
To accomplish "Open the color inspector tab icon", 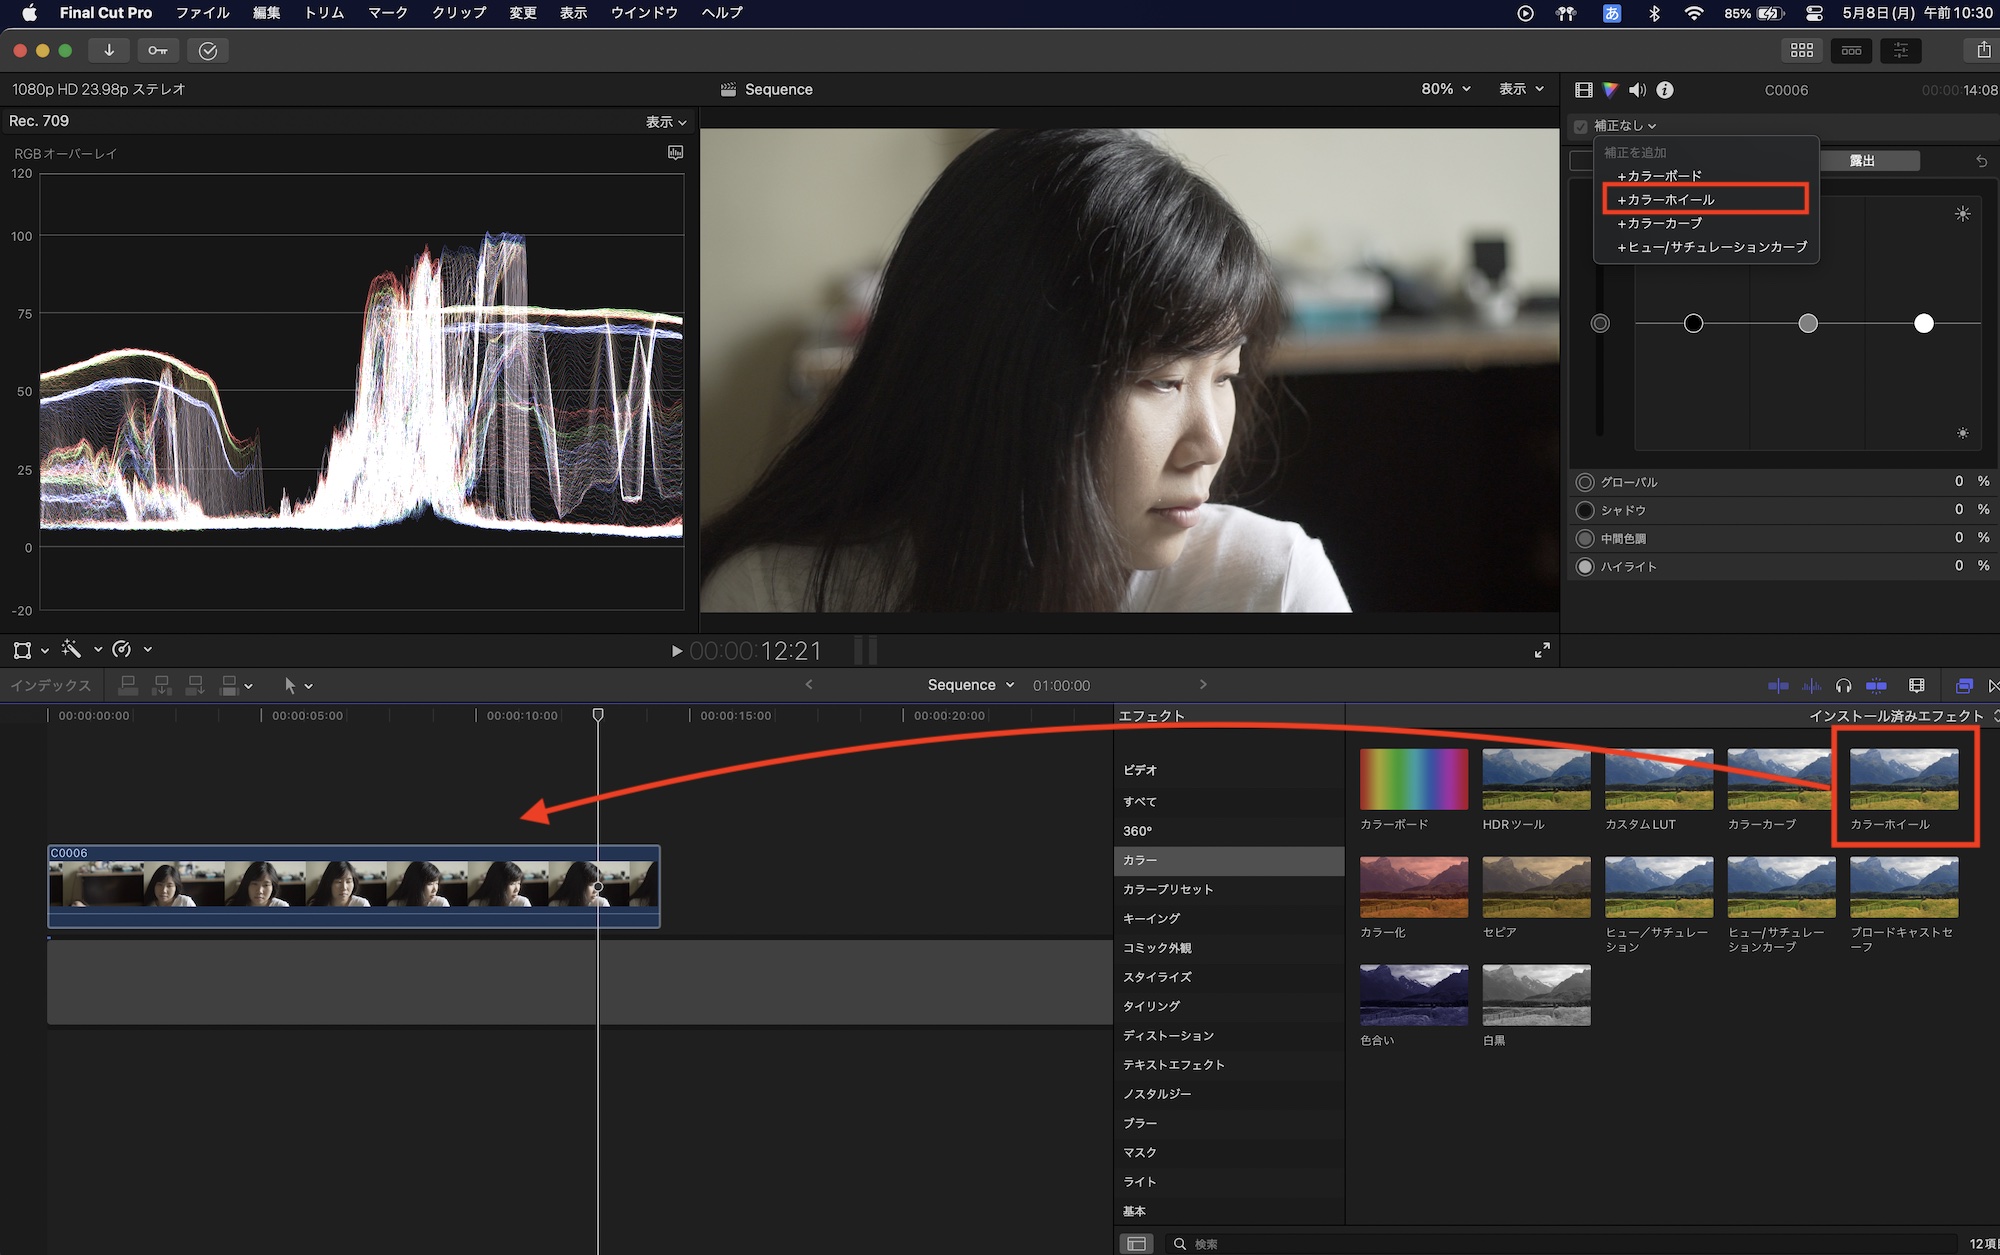I will click(x=1610, y=90).
